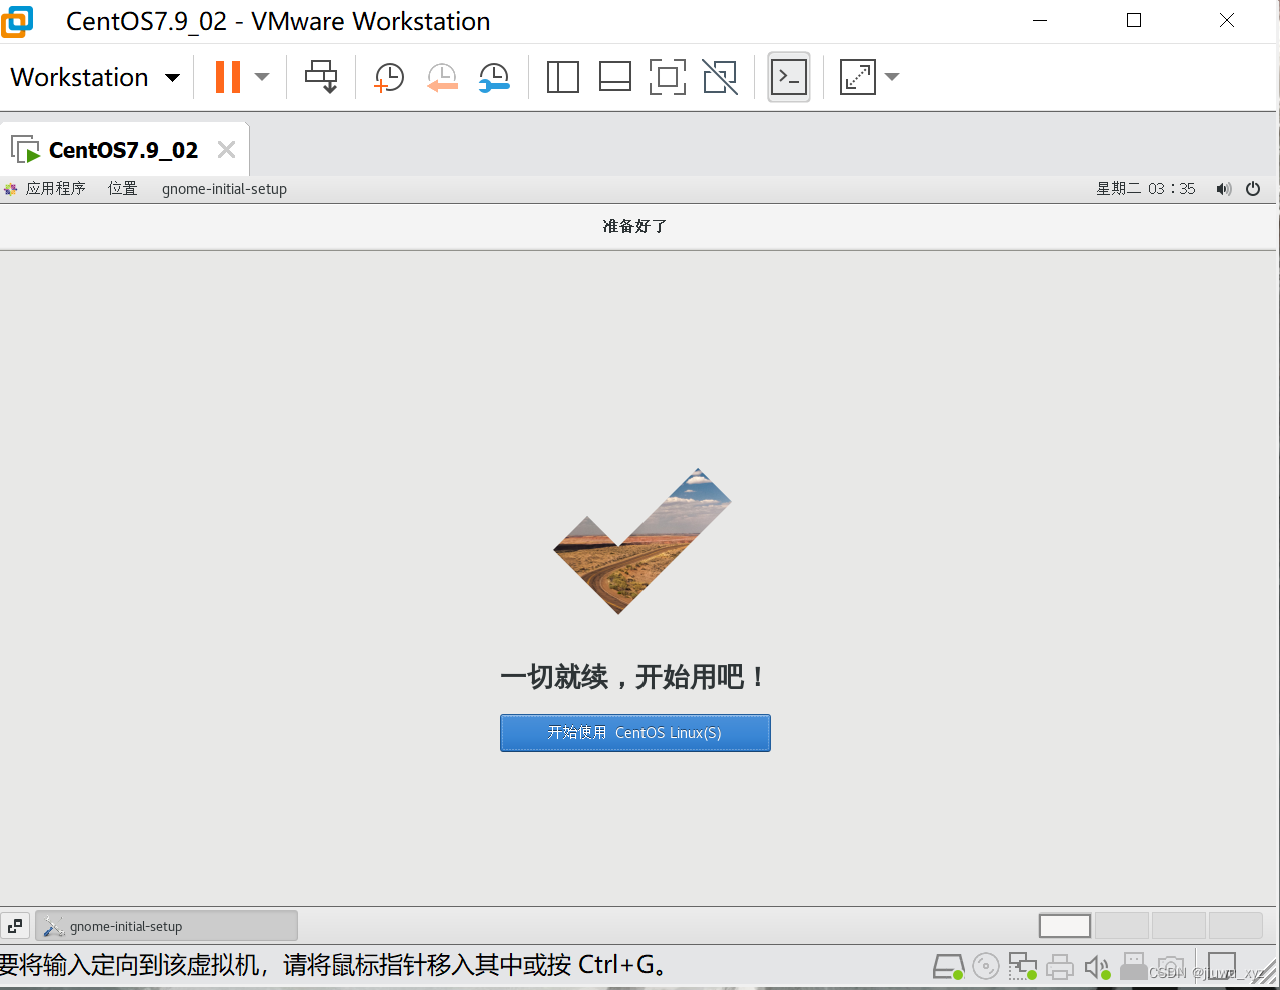Open the snapshot manager with wrench icon

click(x=494, y=77)
